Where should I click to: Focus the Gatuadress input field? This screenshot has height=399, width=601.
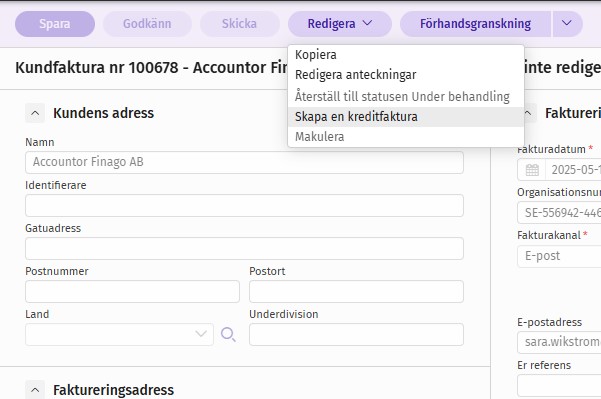coord(245,248)
